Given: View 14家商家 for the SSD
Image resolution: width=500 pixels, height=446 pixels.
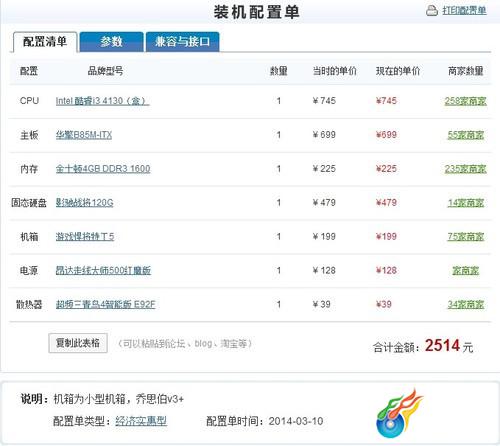Looking at the screenshot, I should pos(466,203).
